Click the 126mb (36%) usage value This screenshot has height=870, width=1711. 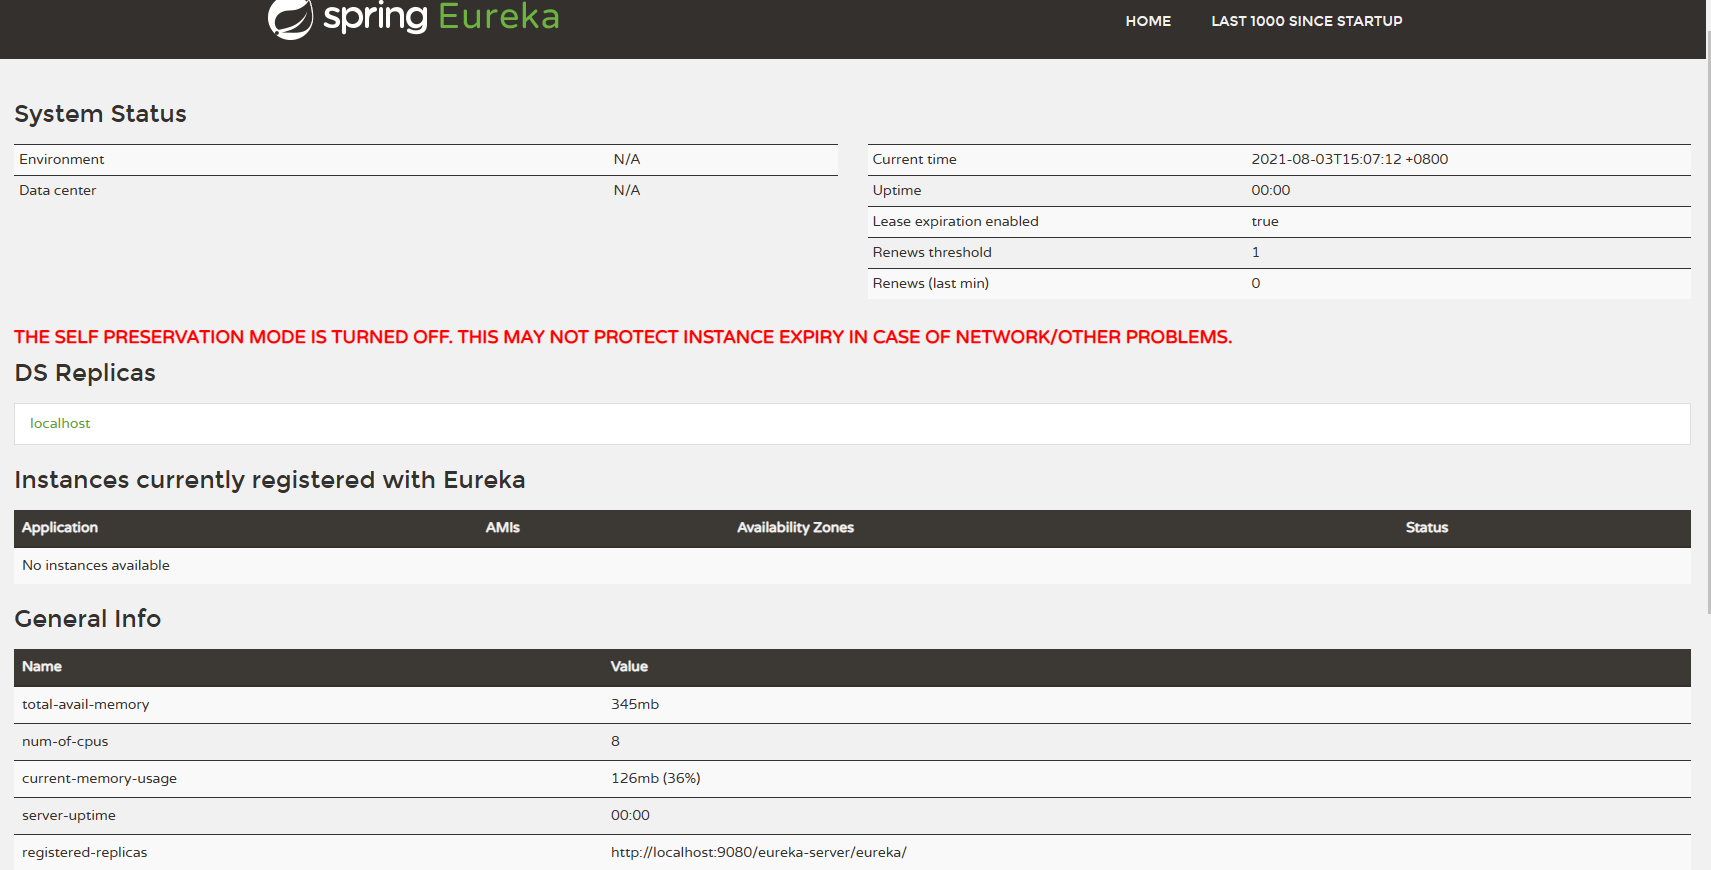[x=656, y=778]
